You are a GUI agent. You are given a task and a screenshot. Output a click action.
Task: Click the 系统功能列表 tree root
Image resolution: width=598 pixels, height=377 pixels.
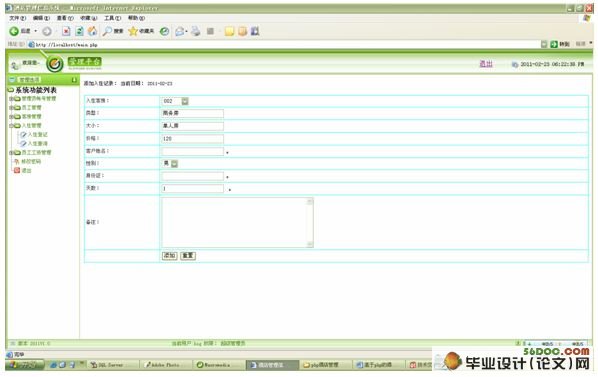pos(35,90)
